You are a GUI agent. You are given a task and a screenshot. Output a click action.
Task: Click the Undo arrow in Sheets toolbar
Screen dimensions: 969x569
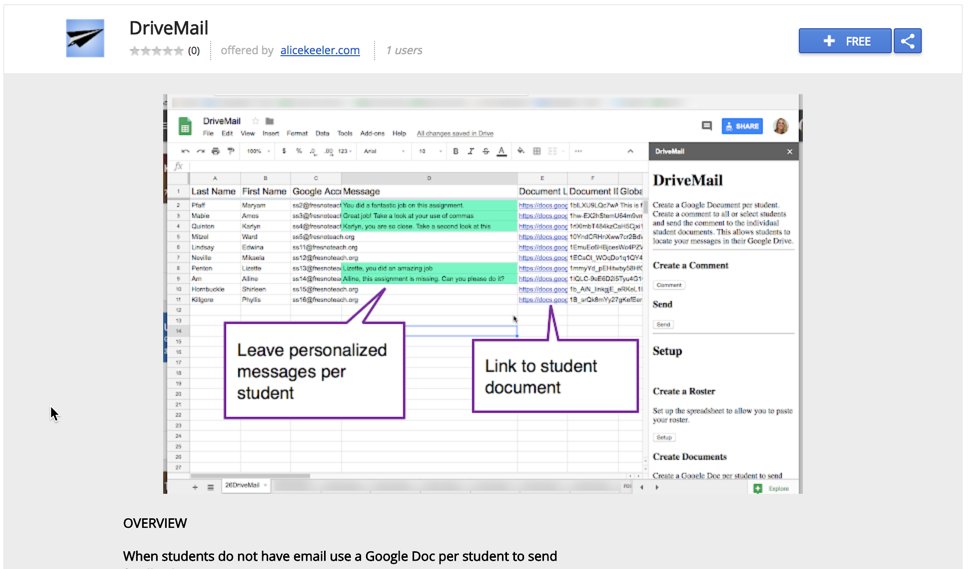click(185, 151)
